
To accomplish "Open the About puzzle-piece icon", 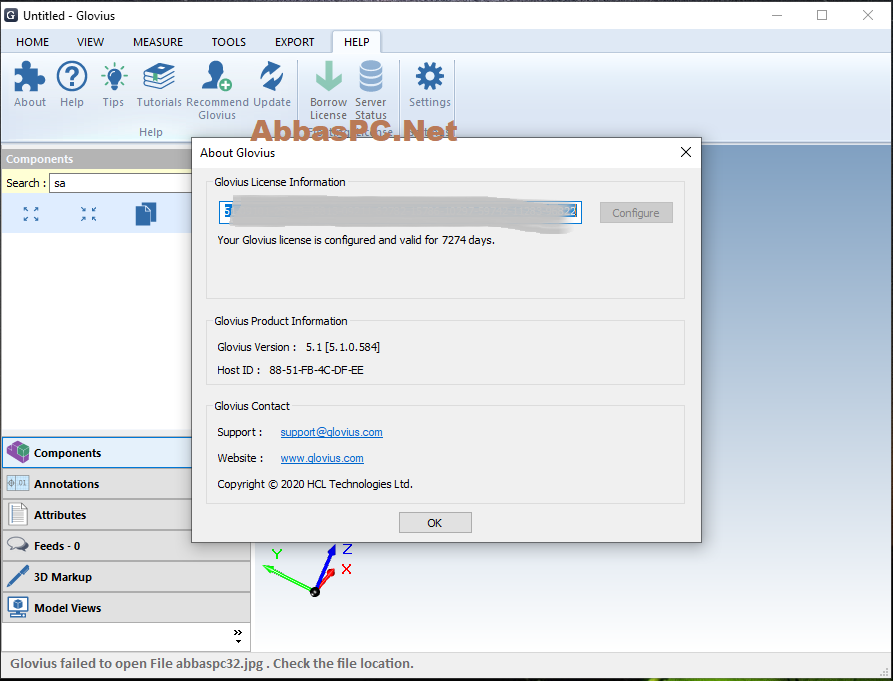I will (x=30, y=76).
